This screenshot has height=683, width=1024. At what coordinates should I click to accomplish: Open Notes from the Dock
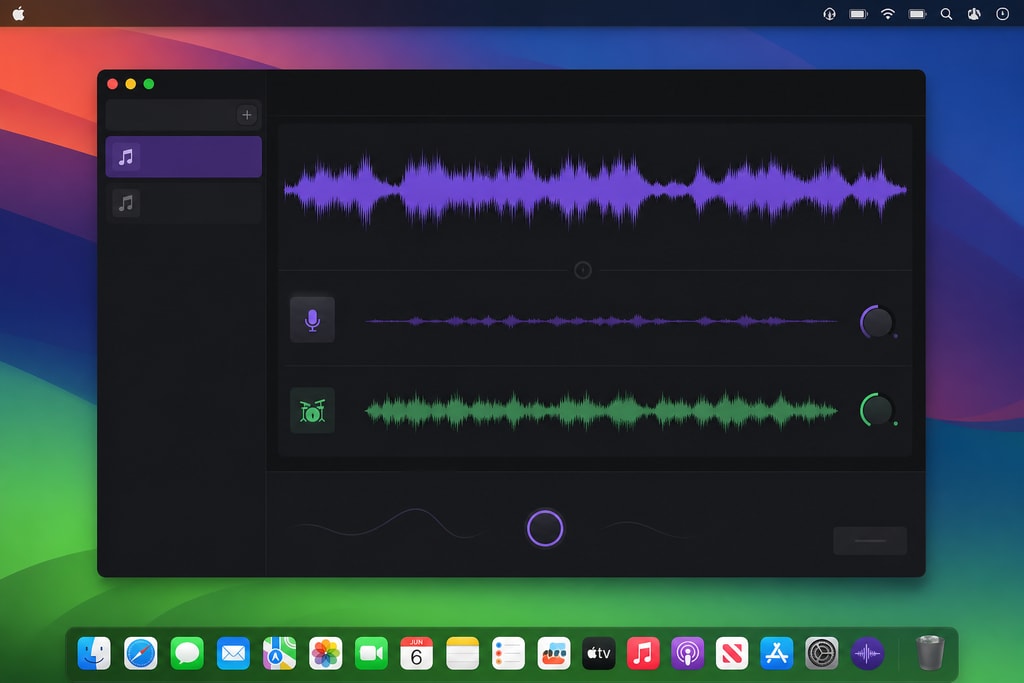462,653
